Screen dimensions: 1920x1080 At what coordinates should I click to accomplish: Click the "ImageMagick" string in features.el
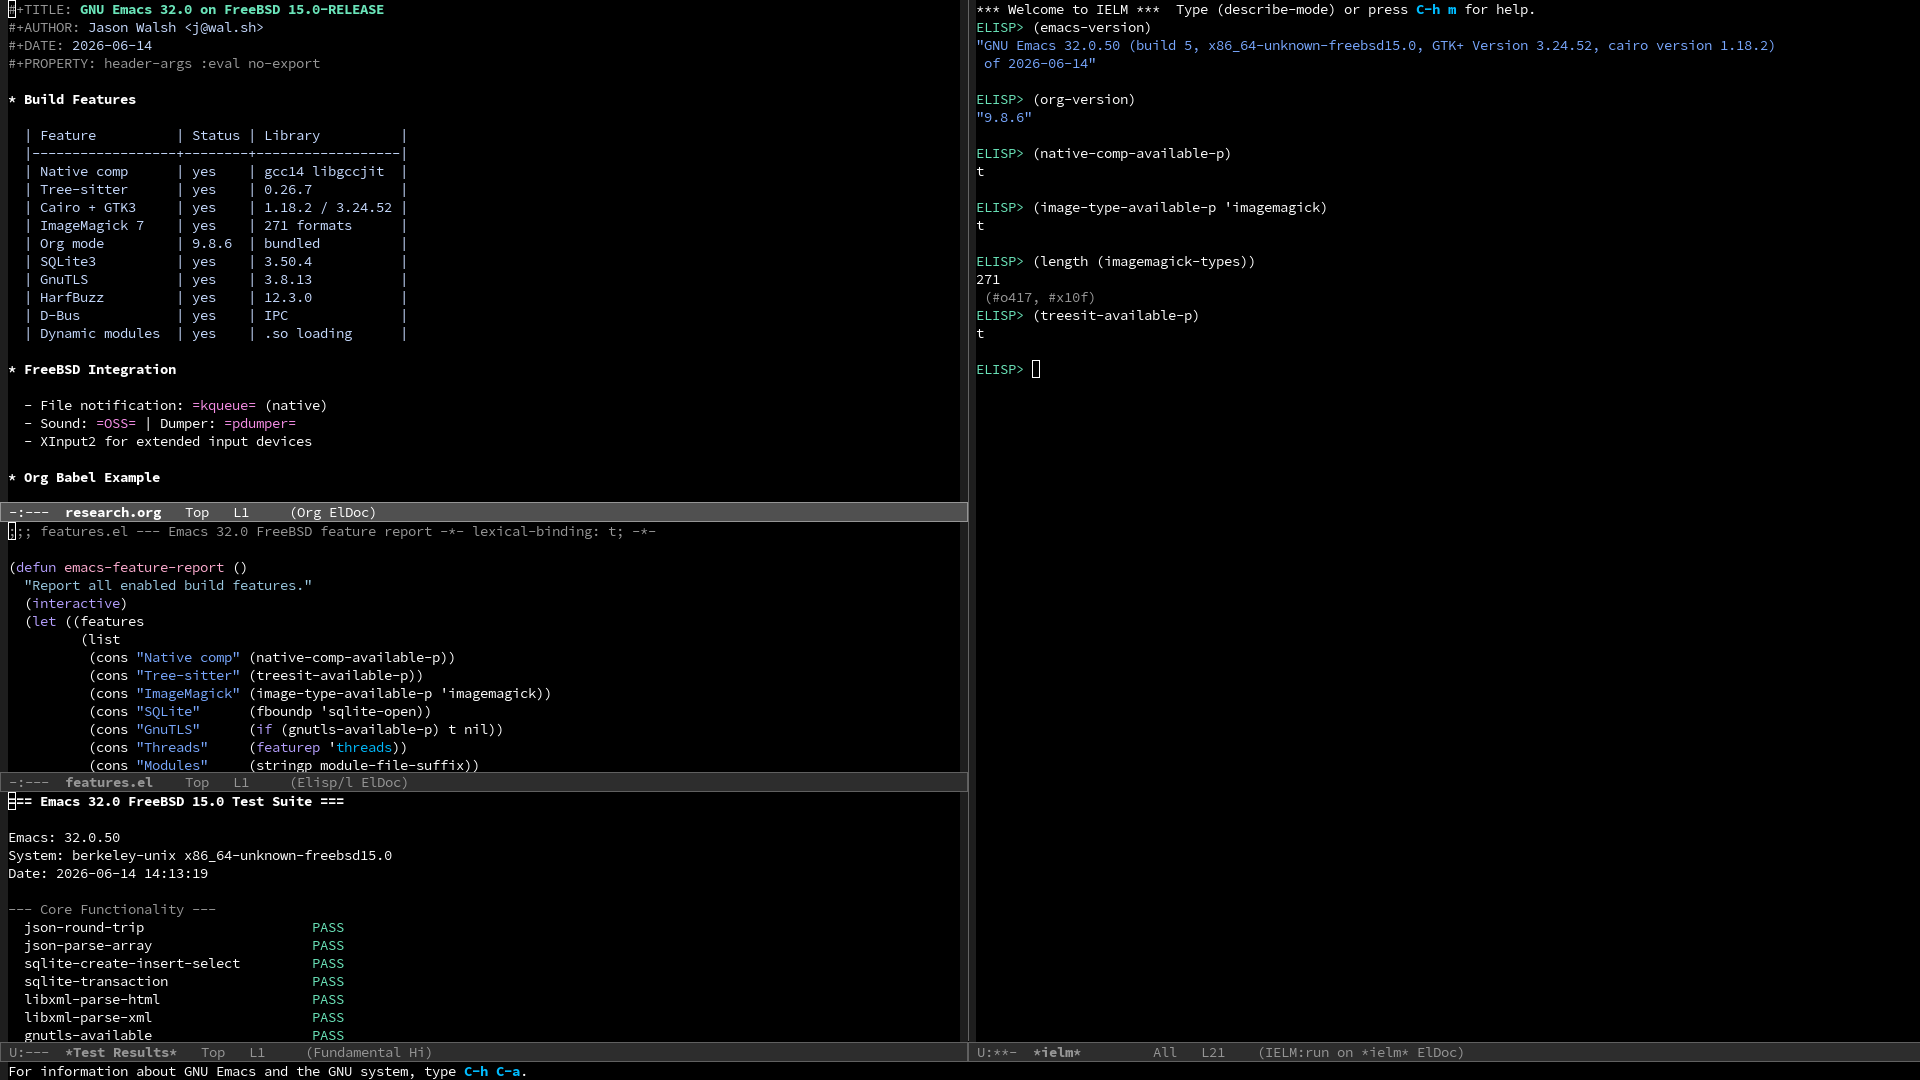(x=188, y=693)
